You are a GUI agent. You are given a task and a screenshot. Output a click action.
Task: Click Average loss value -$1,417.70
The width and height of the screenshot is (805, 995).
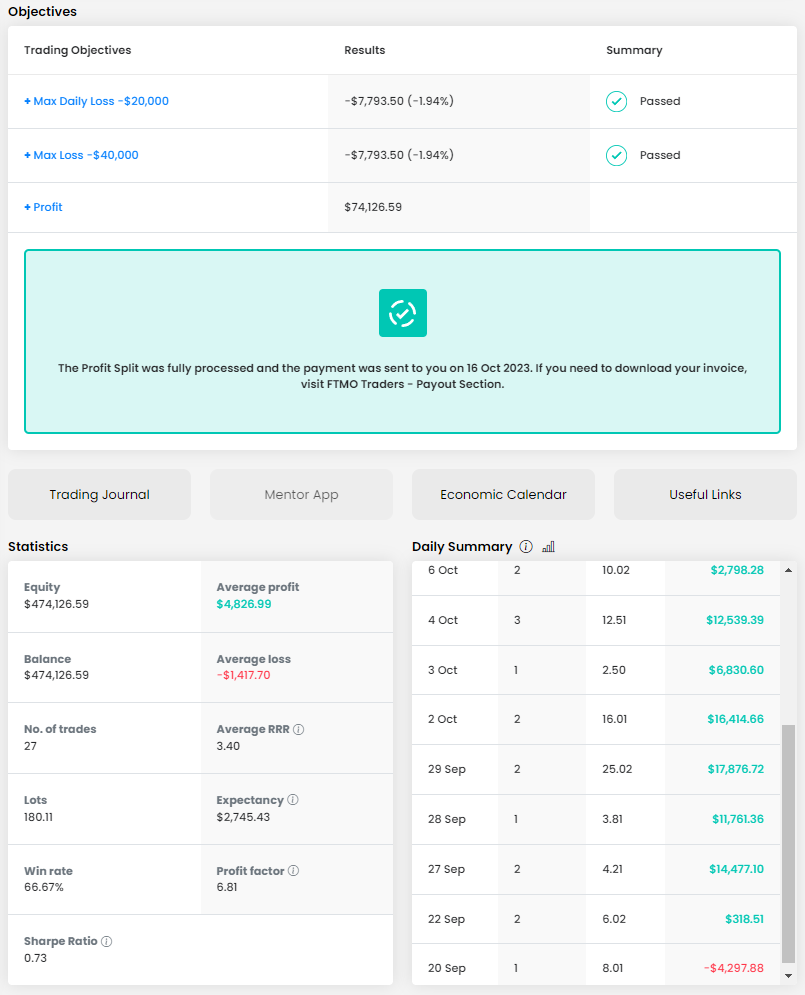(243, 675)
